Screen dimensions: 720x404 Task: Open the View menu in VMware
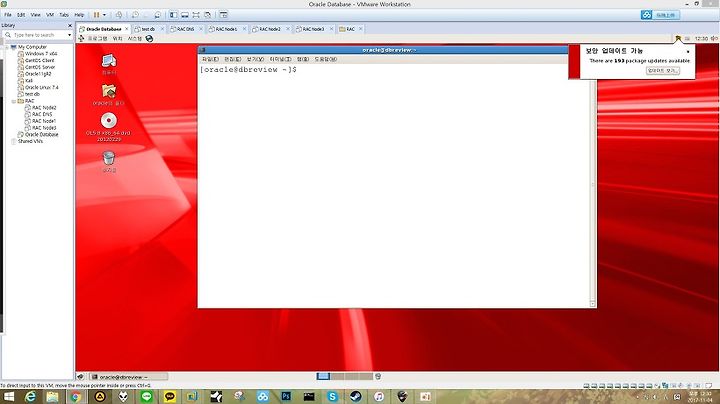pyautogui.click(x=35, y=15)
